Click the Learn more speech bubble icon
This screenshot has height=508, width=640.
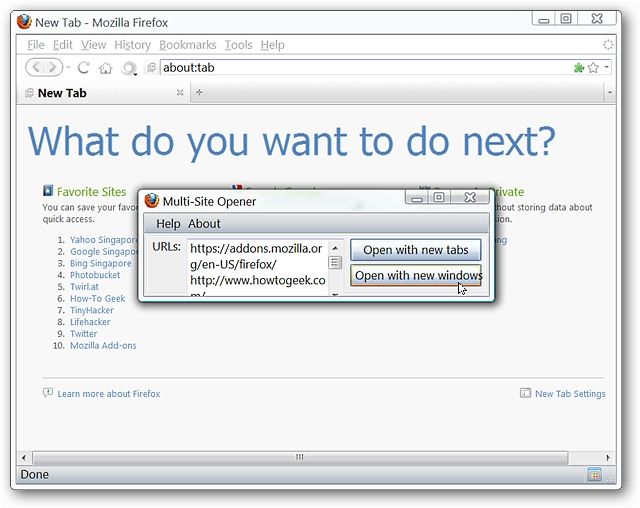coord(48,393)
